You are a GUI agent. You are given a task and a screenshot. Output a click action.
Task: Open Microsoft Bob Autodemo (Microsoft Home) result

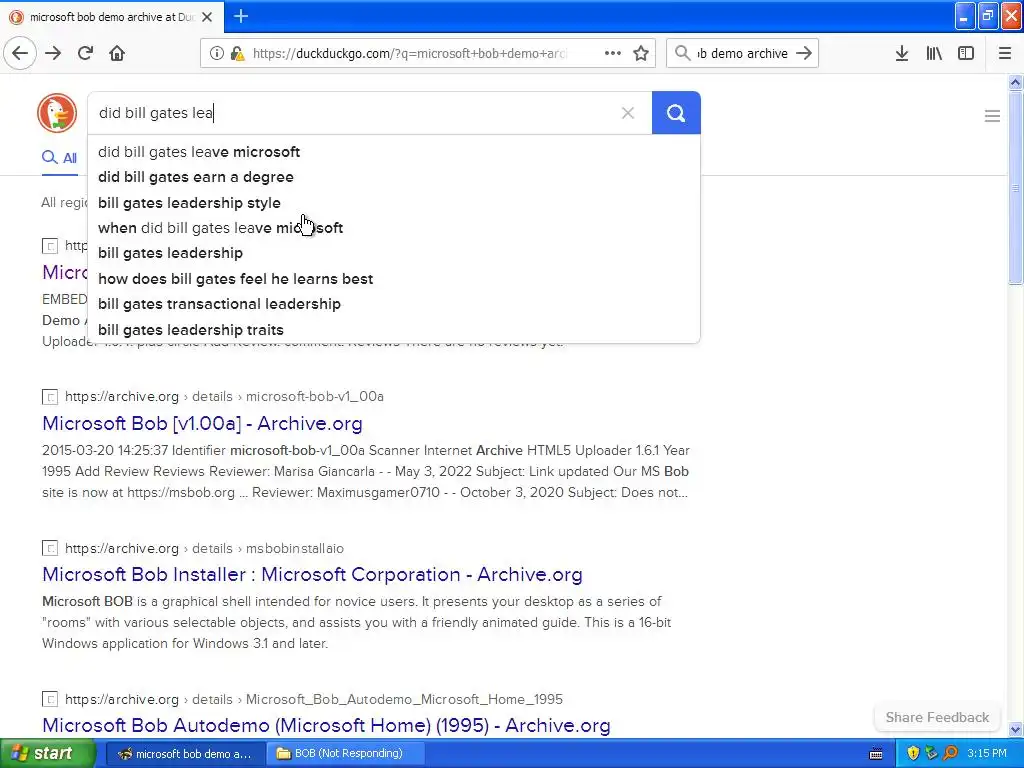pyautogui.click(x=327, y=726)
